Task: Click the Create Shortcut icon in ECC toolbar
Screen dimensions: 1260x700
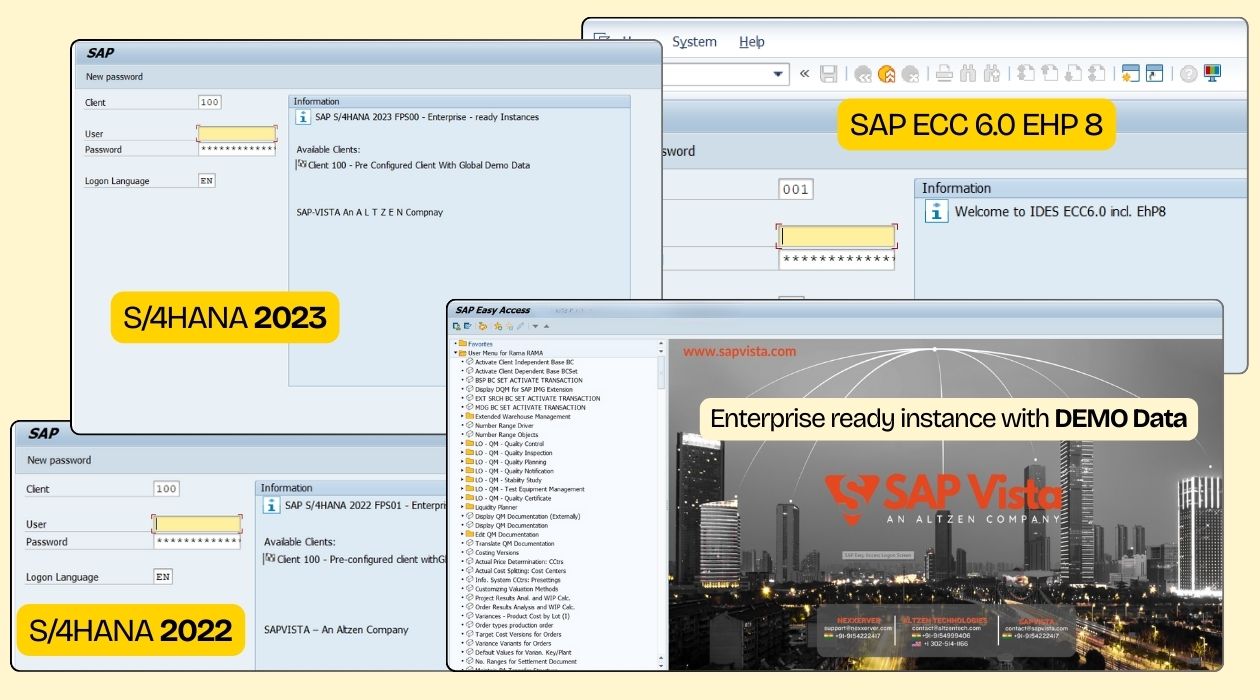Action: pyautogui.click(x=1155, y=74)
